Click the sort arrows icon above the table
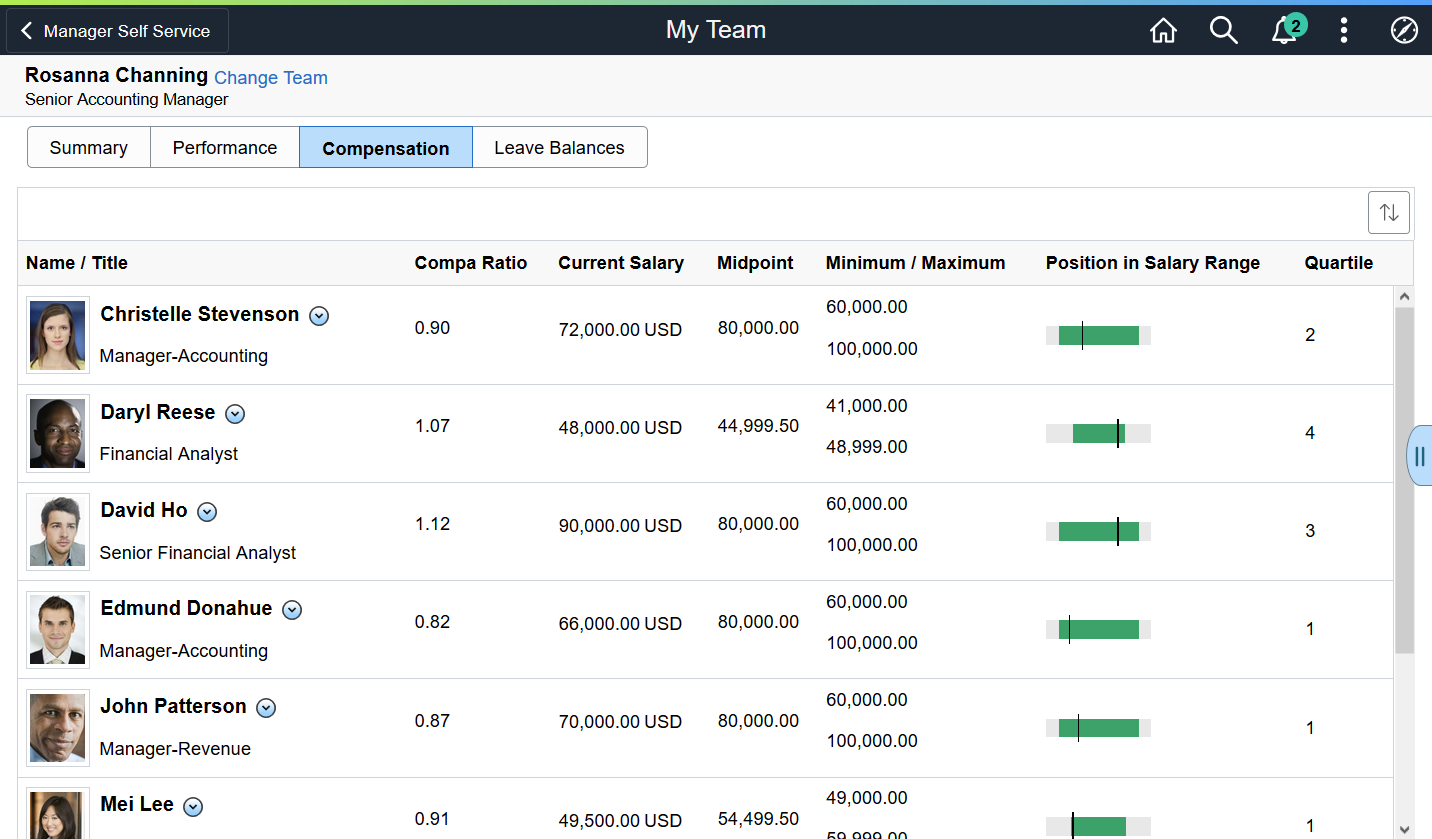This screenshot has height=839, width=1432. 1389,212
